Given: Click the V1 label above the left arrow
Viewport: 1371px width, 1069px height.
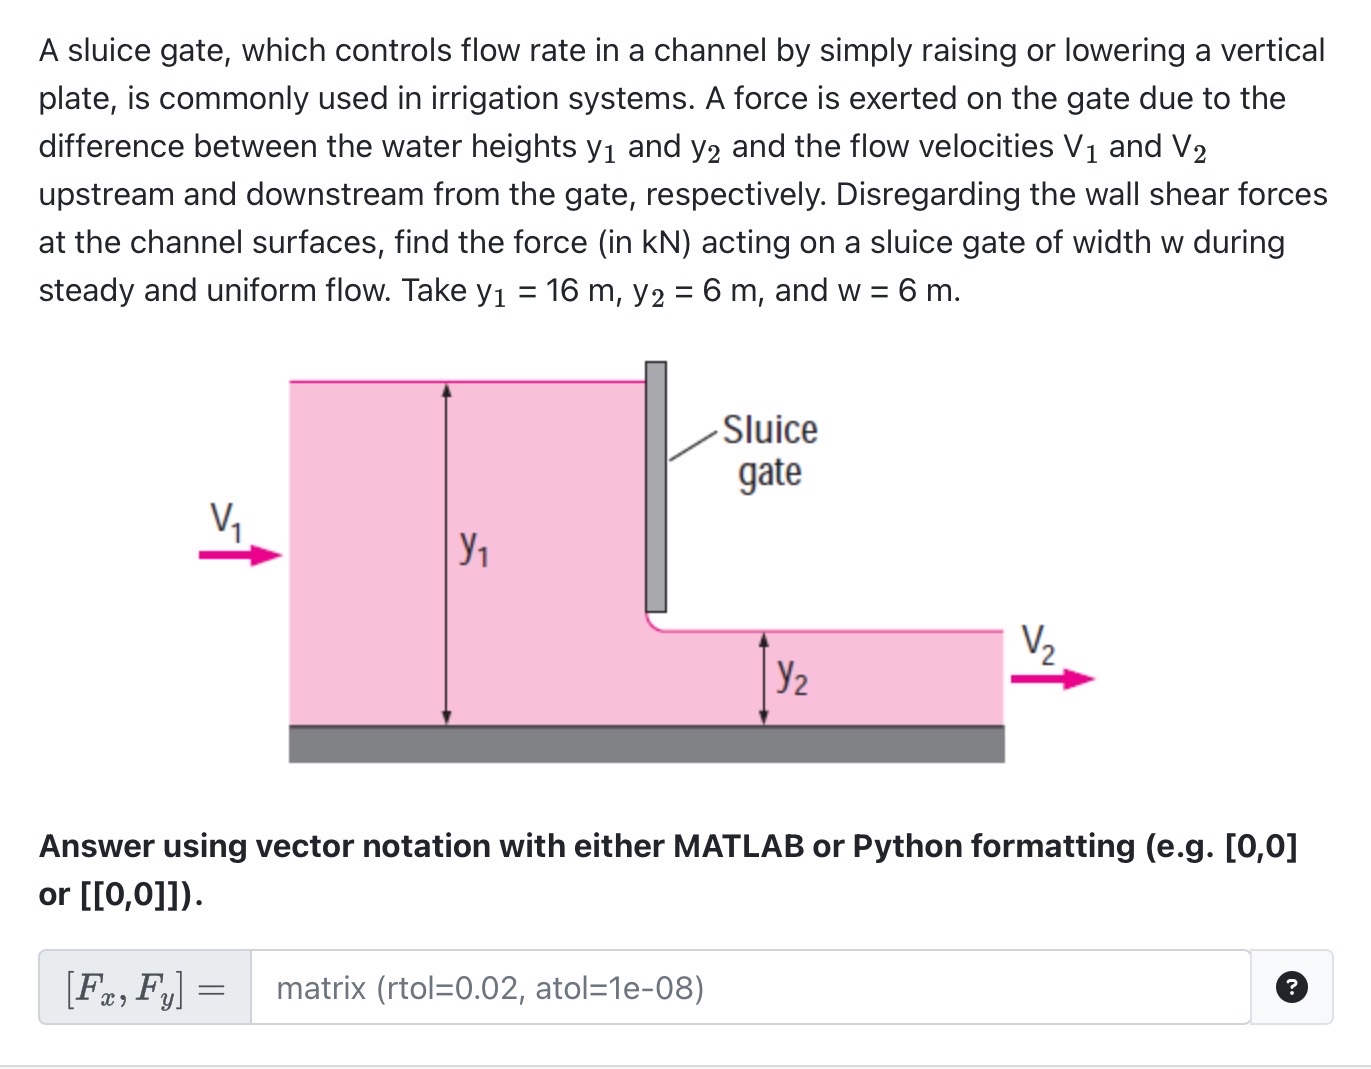Looking at the screenshot, I should [x=226, y=518].
